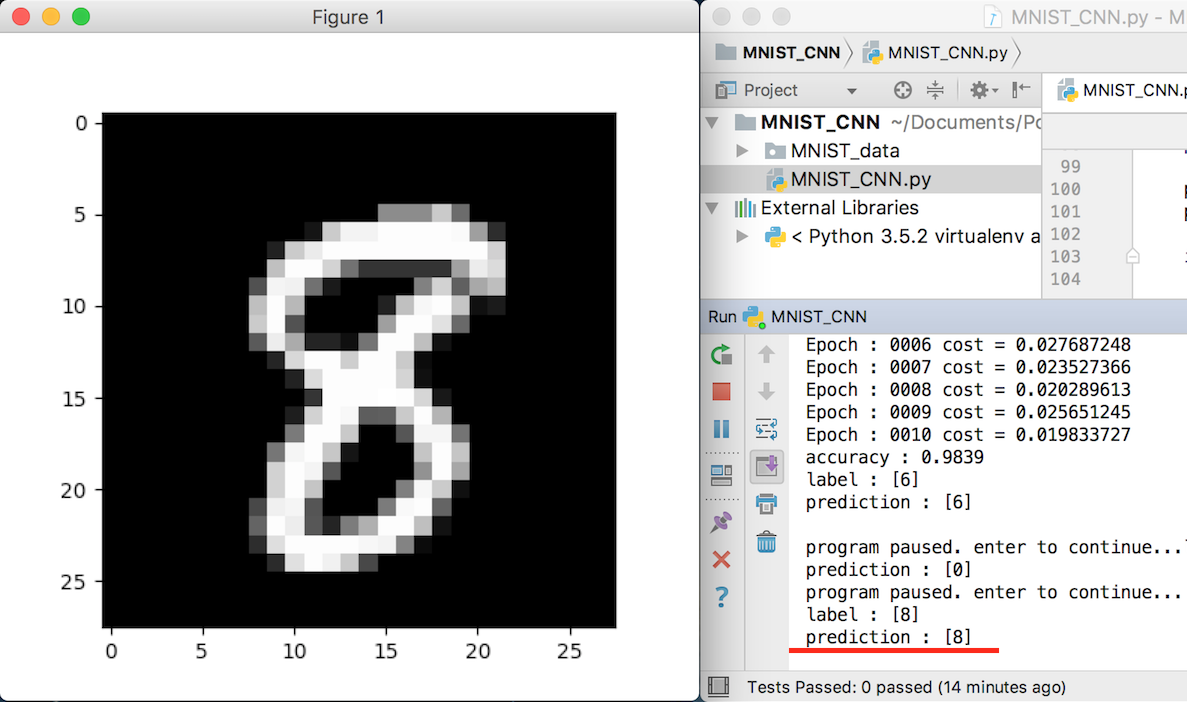
Task: Click the Figure 1 window title
Action: [x=348, y=17]
